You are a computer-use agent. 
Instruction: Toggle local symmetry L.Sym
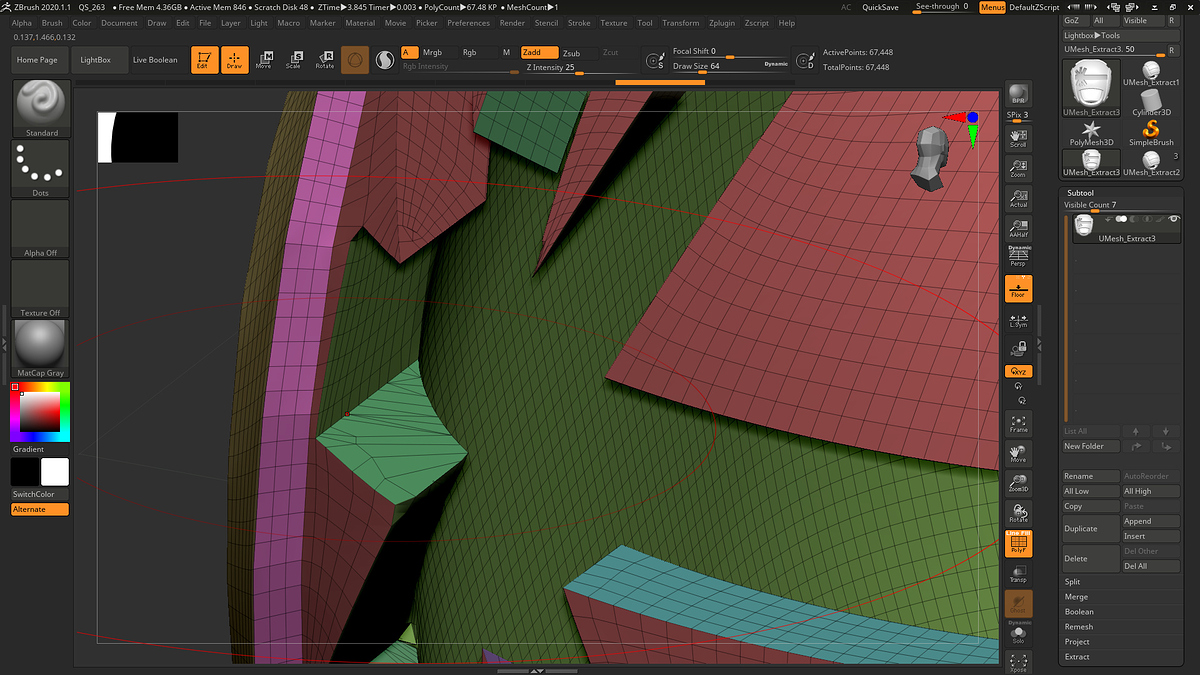(1018, 319)
